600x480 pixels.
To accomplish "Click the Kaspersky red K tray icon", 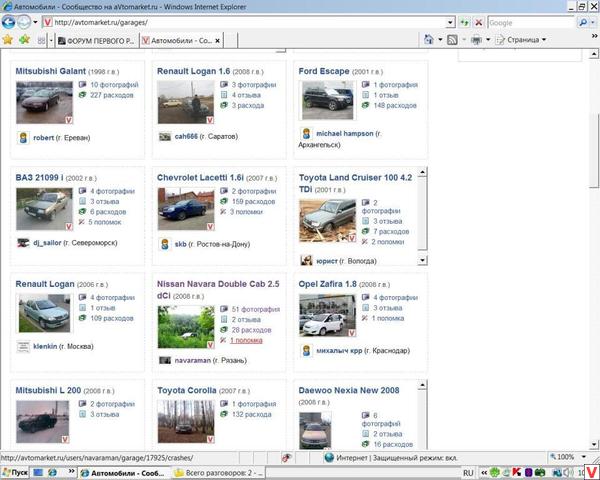I will coord(517,473).
